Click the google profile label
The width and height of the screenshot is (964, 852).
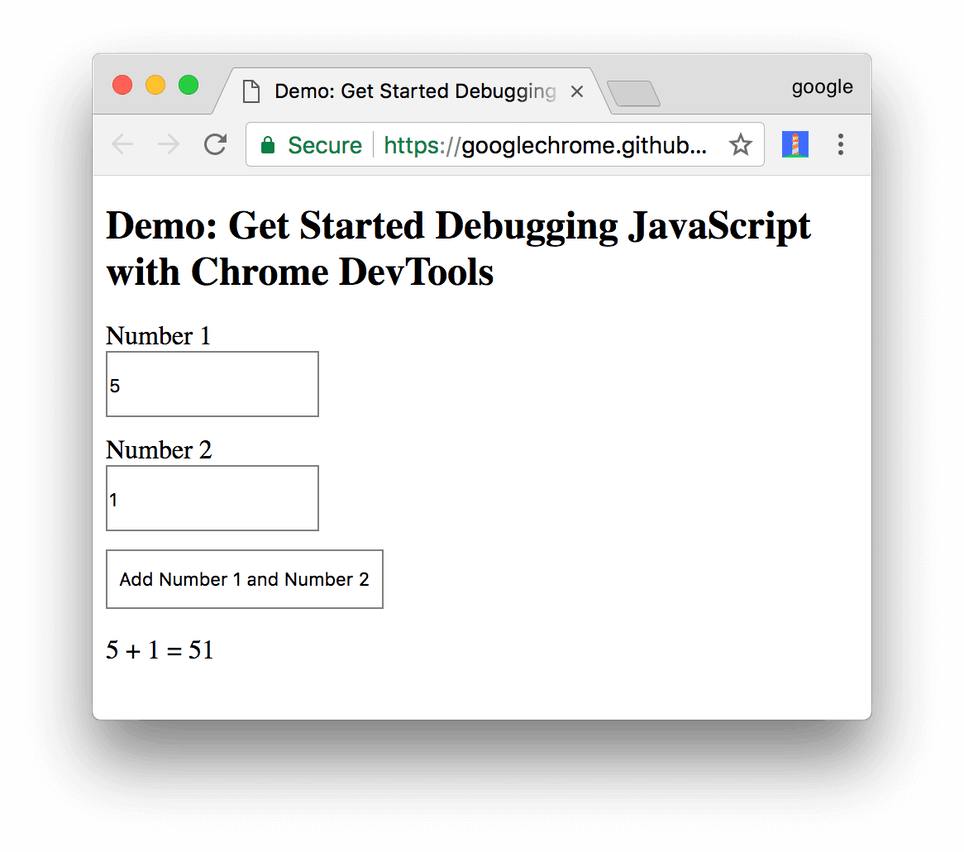[x=822, y=87]
